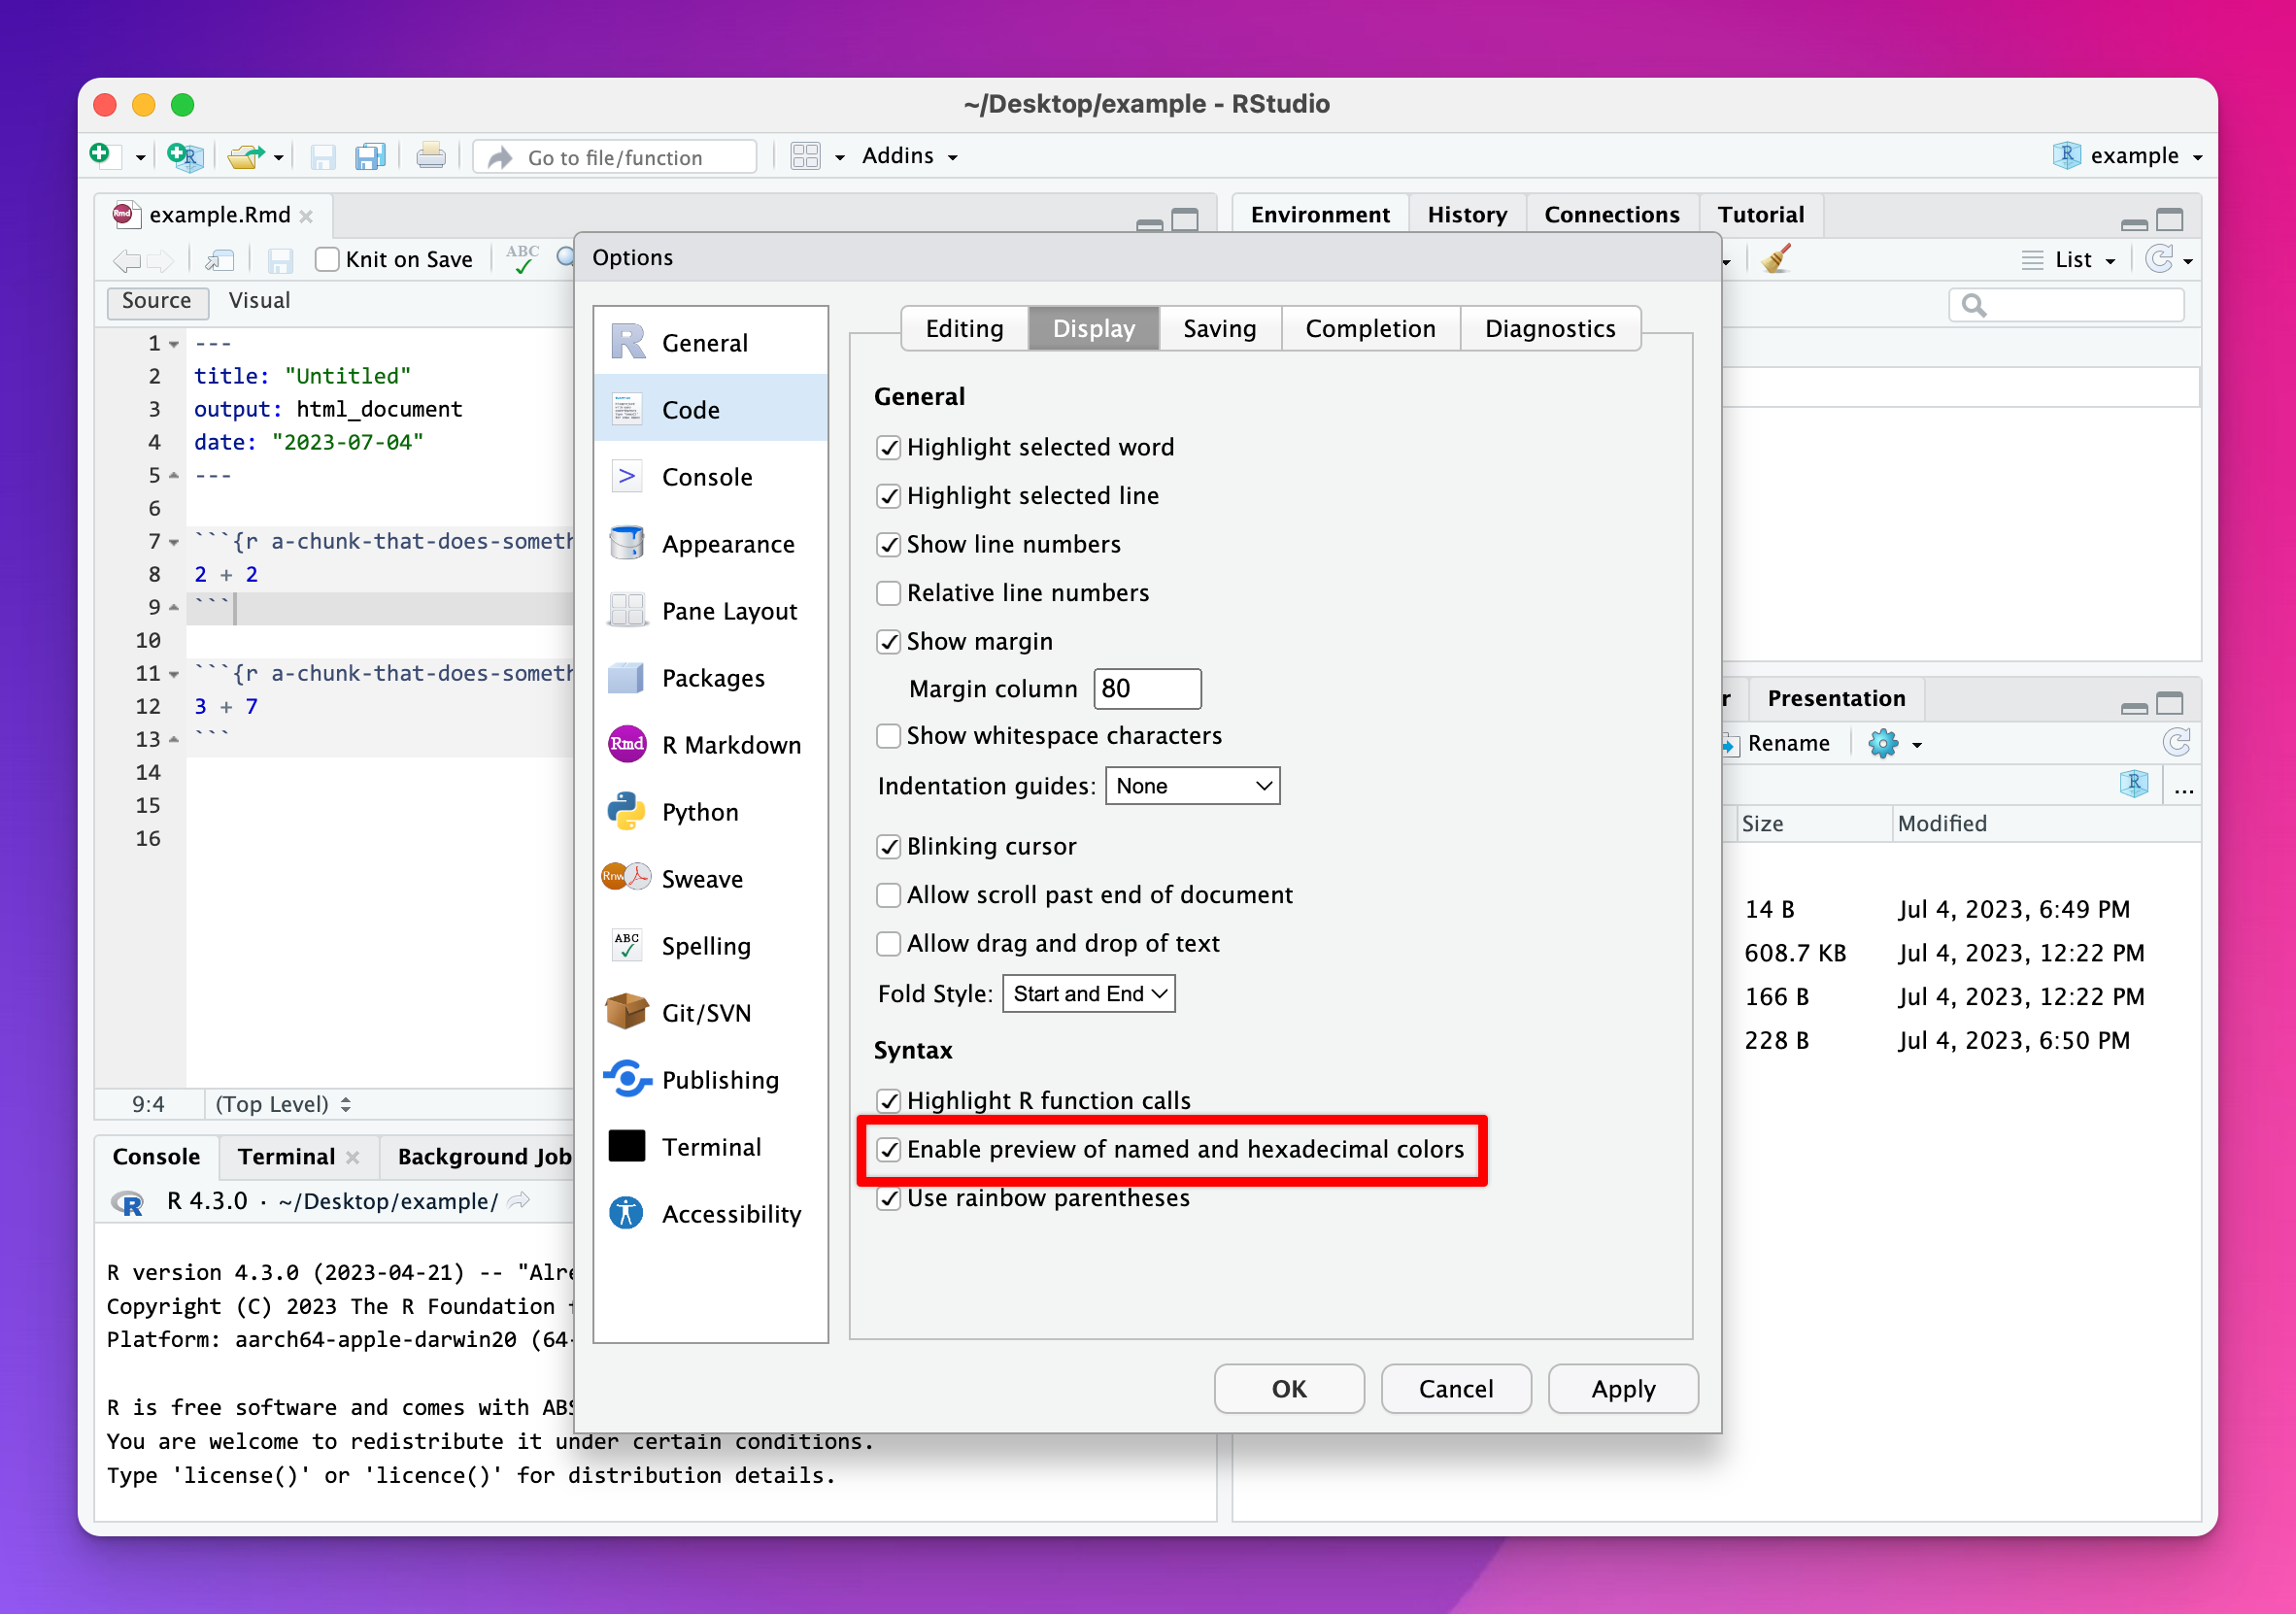The image size is (2296, 1614).
Task: Disable Use rainbow parentheses
Action: click(888, 1198)
